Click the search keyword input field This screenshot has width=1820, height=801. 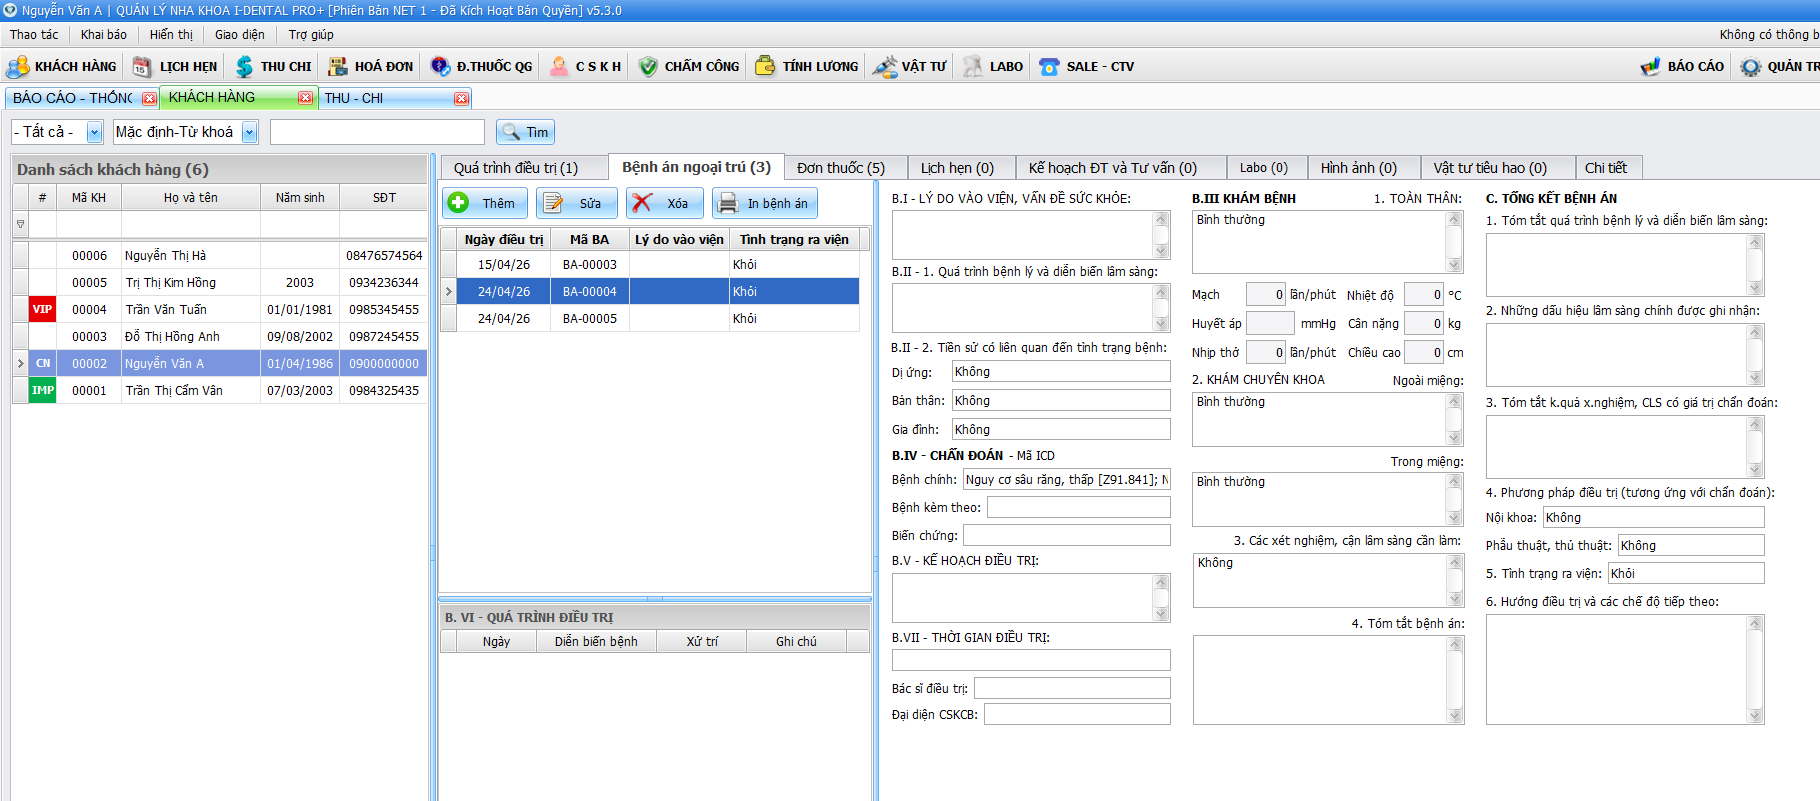377,132
